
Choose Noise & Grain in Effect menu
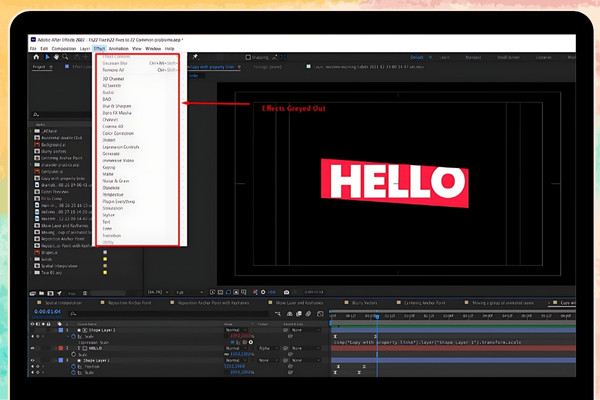(x=116, y=181)
